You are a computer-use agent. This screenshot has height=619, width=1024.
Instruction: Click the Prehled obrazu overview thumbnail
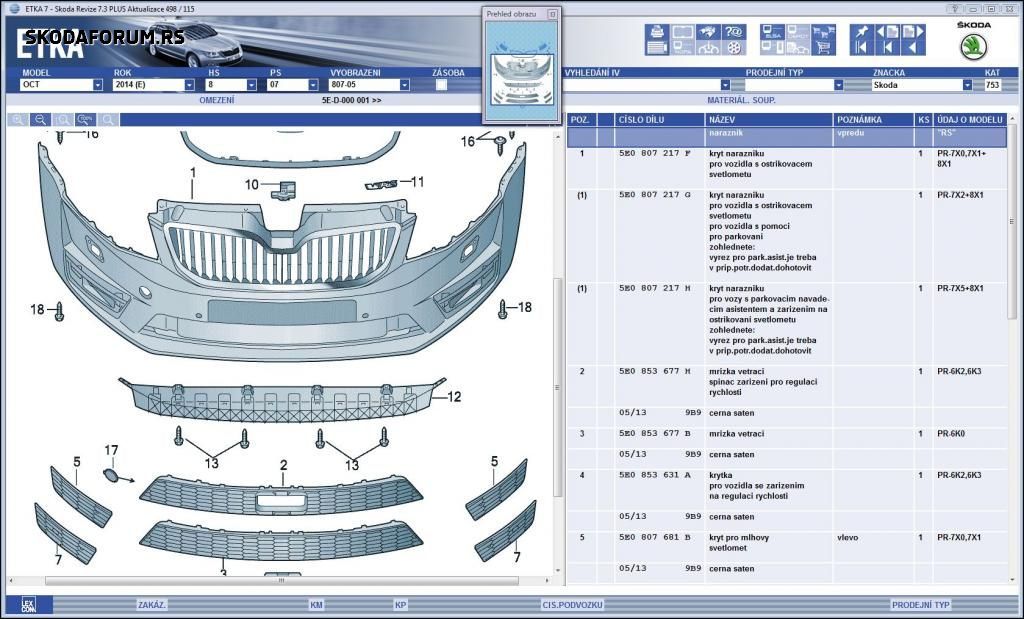pos(522,70)
